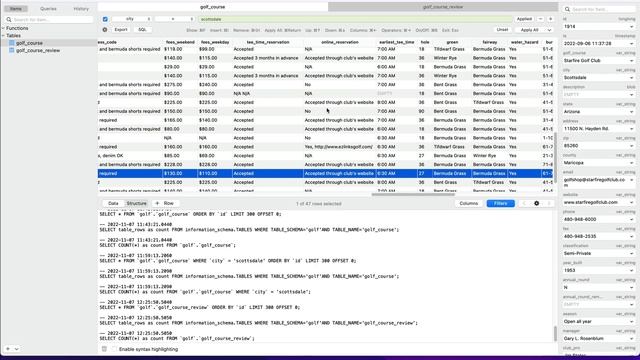
Task: Toggle the city filter checkbox
Action: pyautogui.click(x=105, y=19)
